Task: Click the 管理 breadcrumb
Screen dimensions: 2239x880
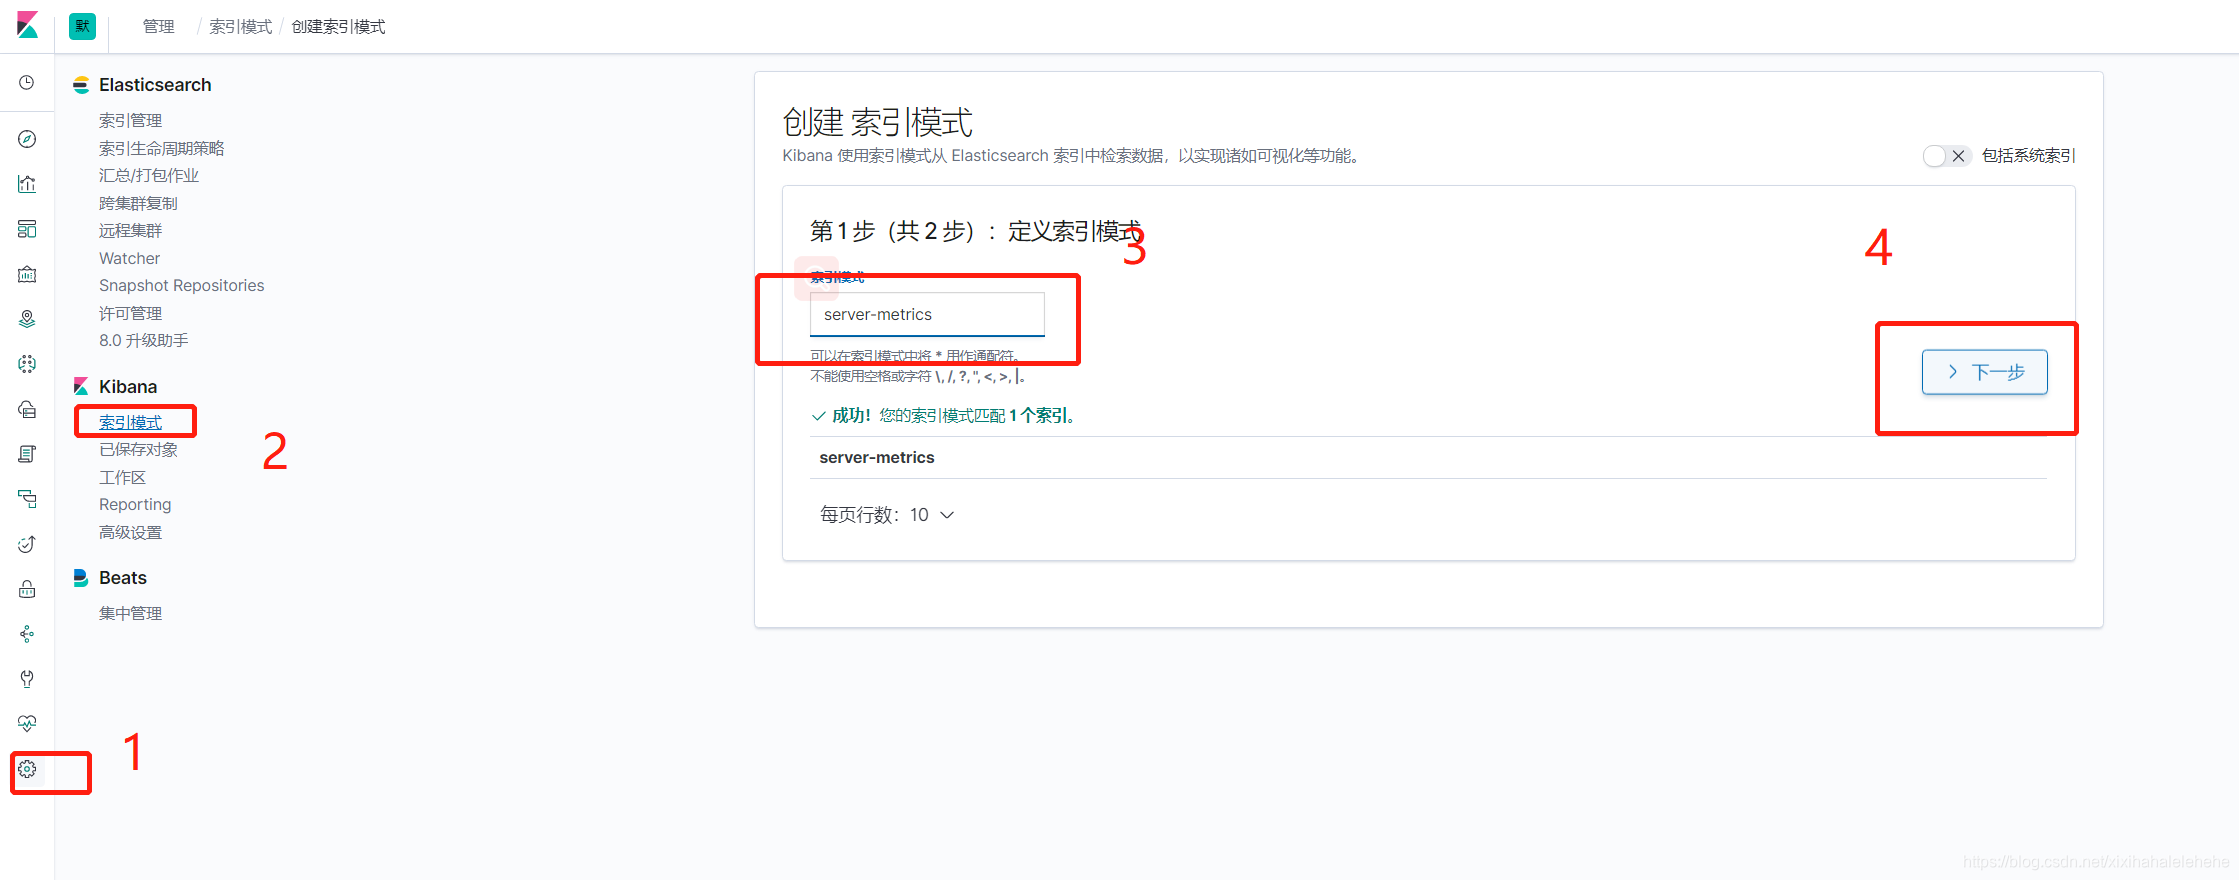Action: point(158,27)
